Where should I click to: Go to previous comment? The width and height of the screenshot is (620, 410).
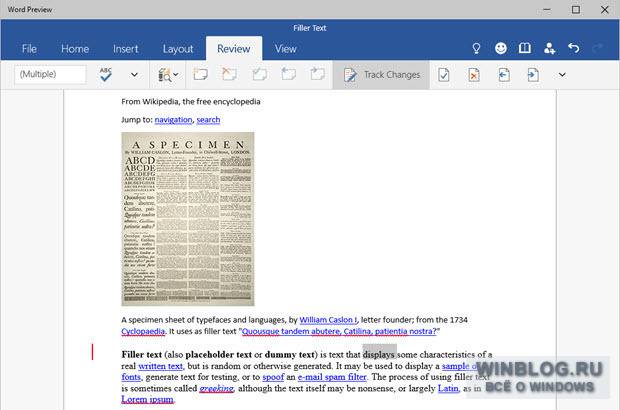(289, 74)
